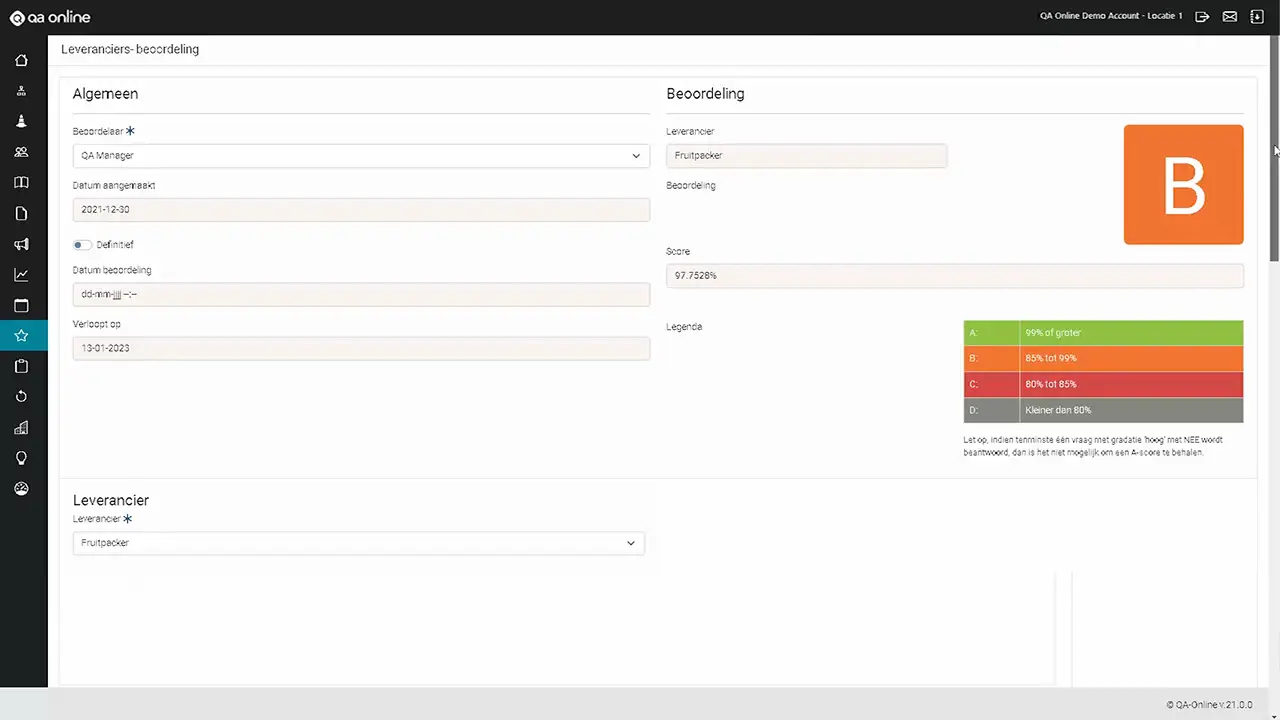Select the highlighted star icon in sidebar
1280x720 pixels.
pos(21,336)
